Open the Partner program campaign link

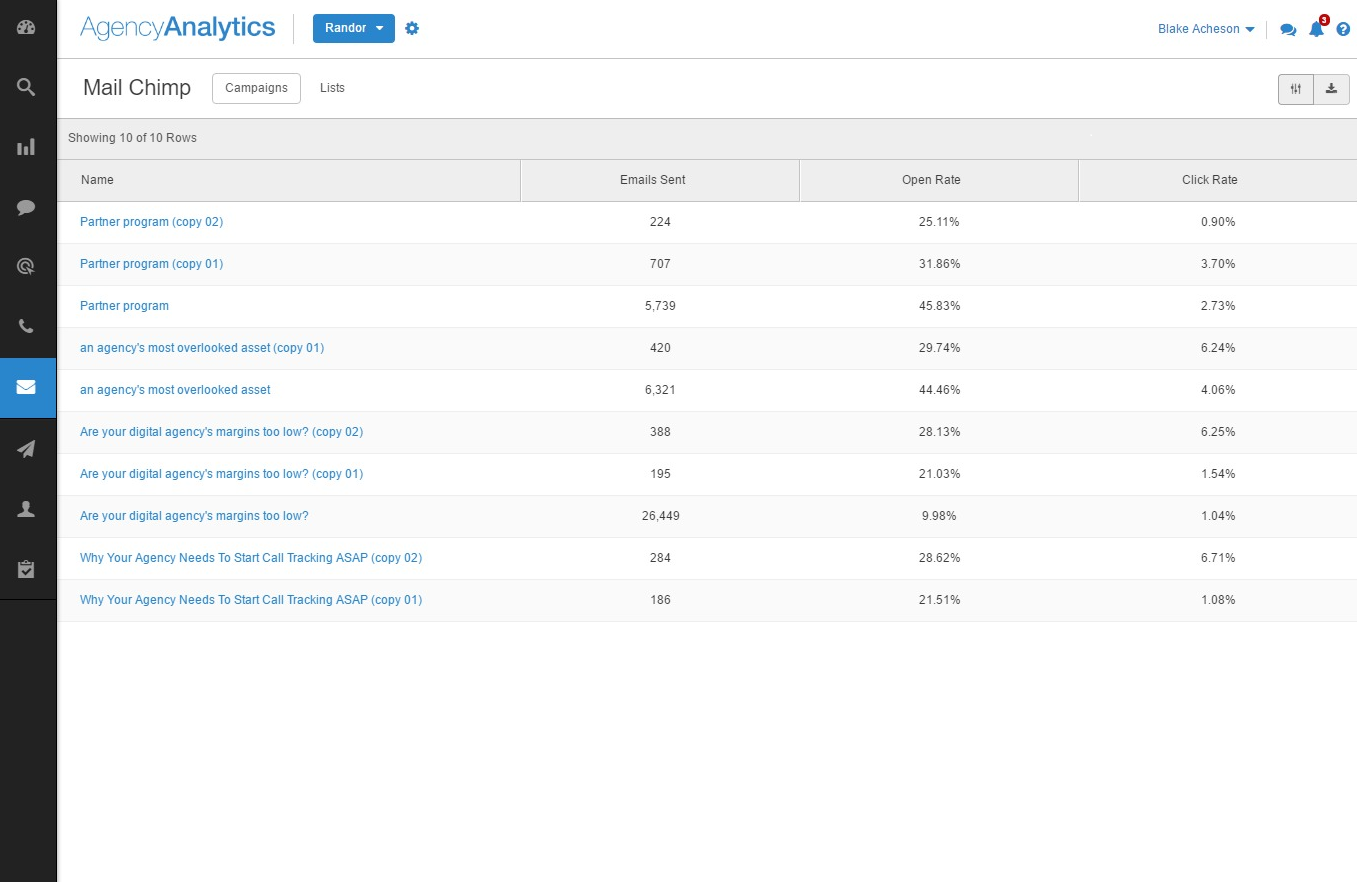point(124,305)
